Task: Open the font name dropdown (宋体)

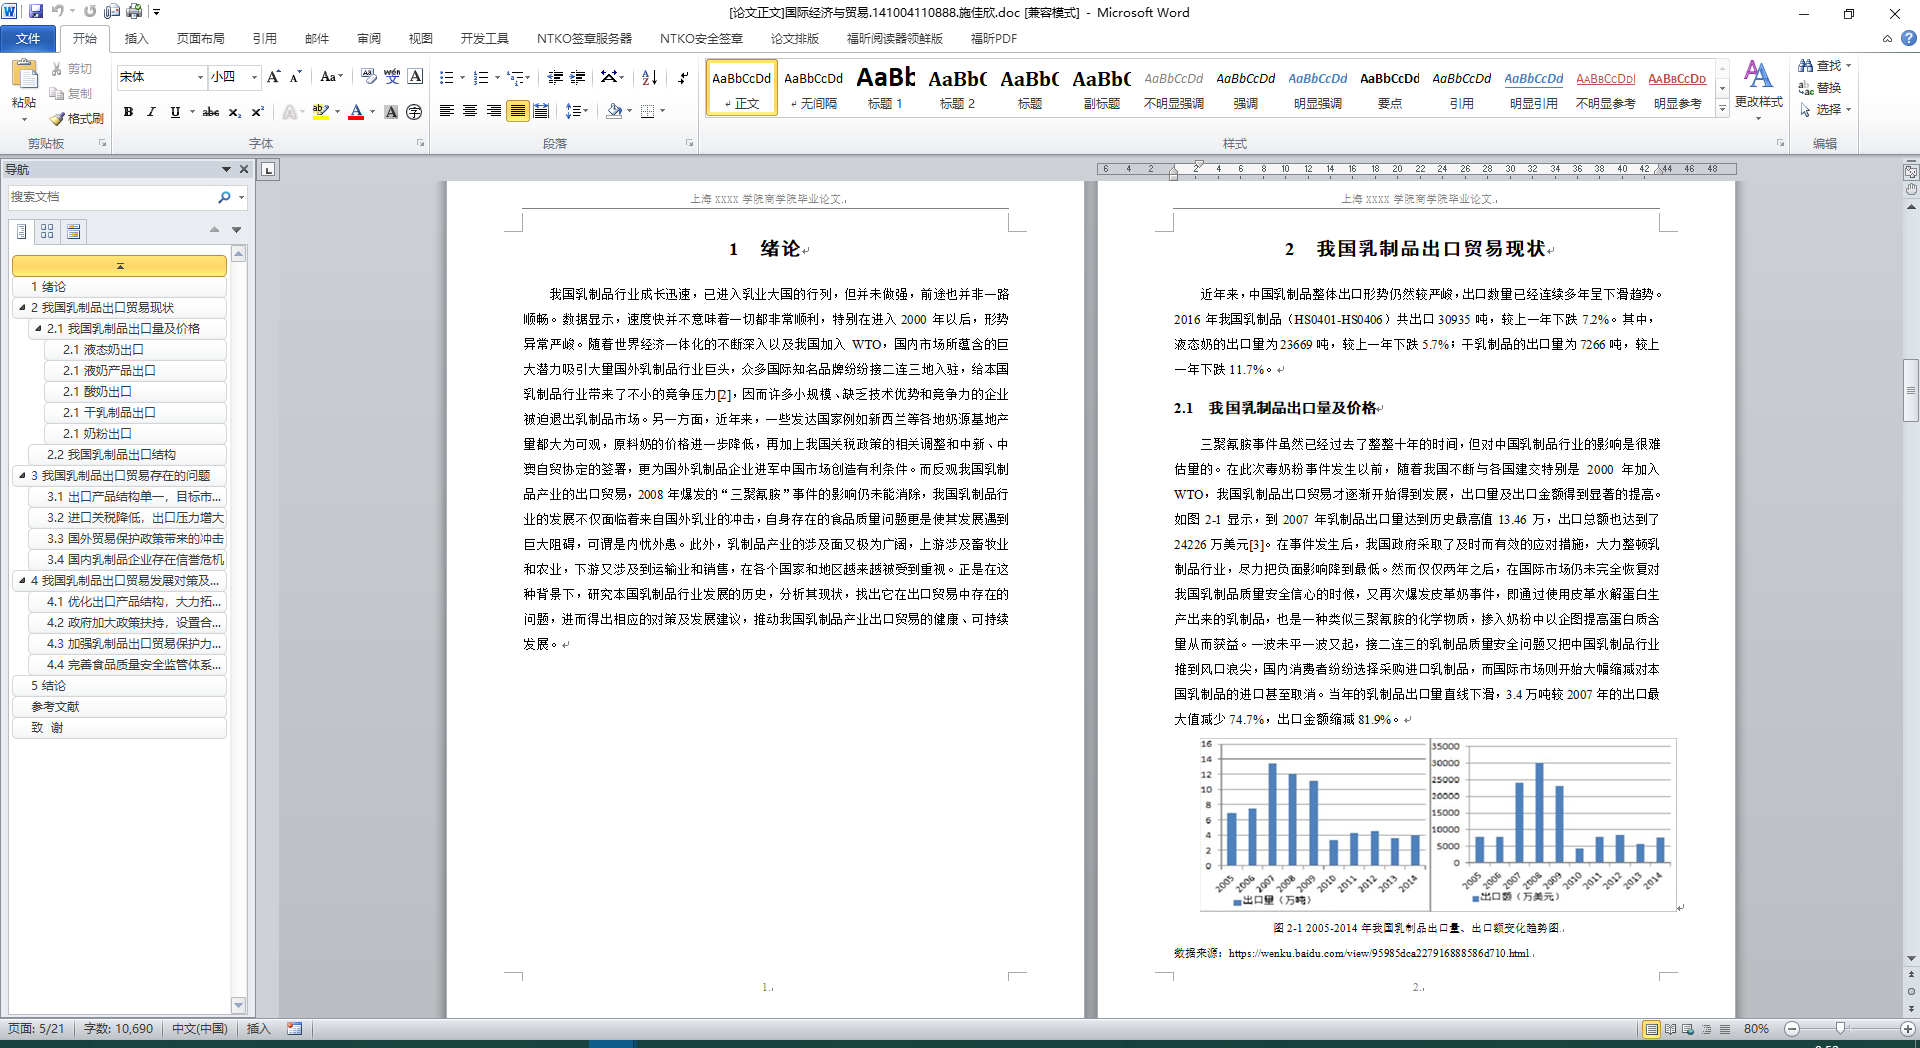Action: 200,77
